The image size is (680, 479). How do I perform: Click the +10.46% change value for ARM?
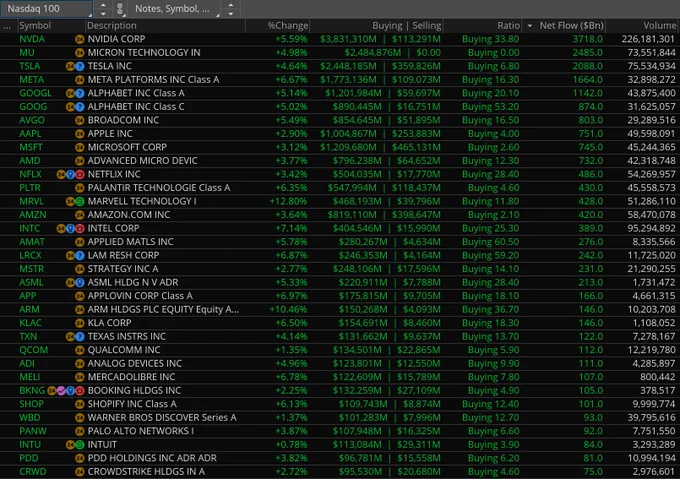pyautogui.click(x=288, y=309)
